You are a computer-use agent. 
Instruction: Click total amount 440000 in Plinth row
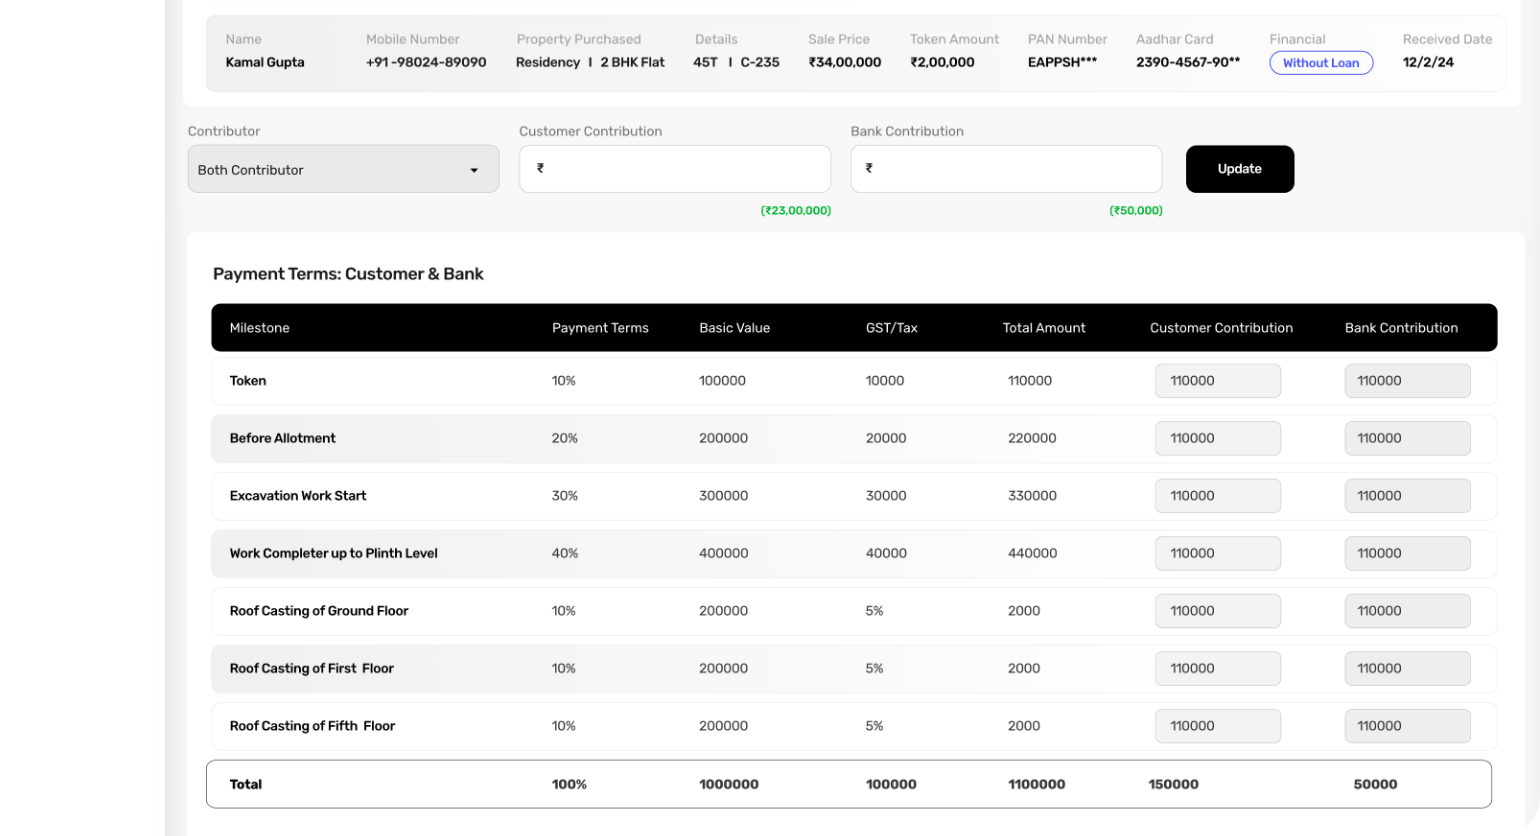[1033, 553]
